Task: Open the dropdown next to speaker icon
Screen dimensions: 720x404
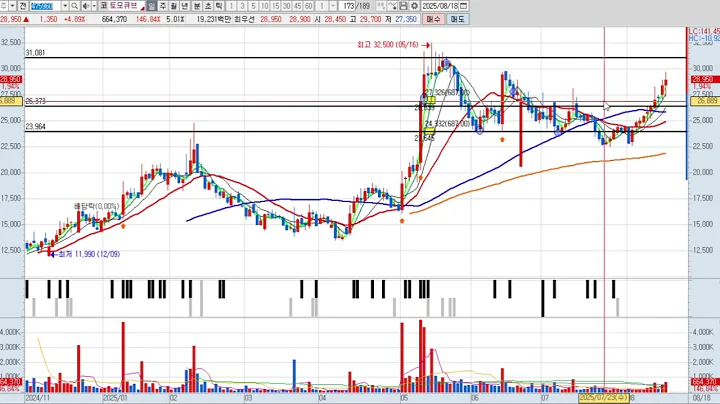Action: pyautogui.click(x=94, y=6)
